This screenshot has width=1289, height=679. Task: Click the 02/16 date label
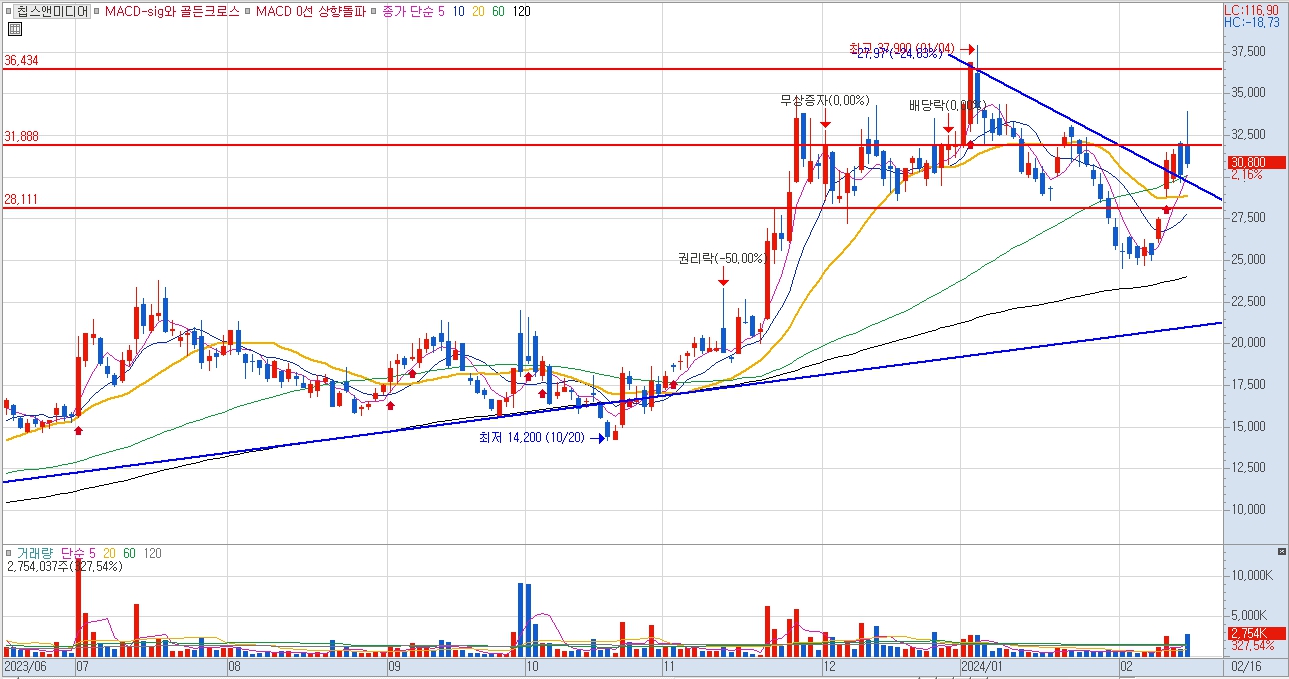point(1246,665)
